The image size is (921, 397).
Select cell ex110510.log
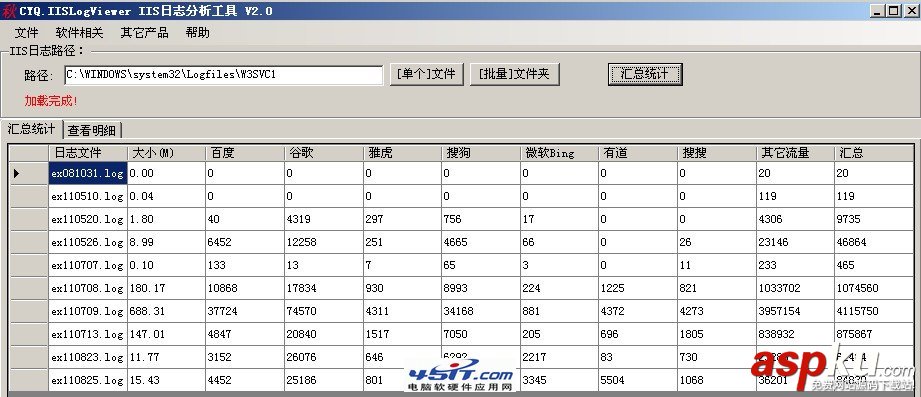[x=88, y=196]
